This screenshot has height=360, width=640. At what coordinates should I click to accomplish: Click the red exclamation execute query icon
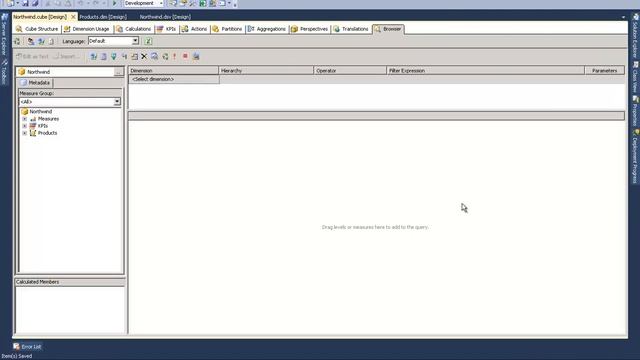tap(175, 56)
